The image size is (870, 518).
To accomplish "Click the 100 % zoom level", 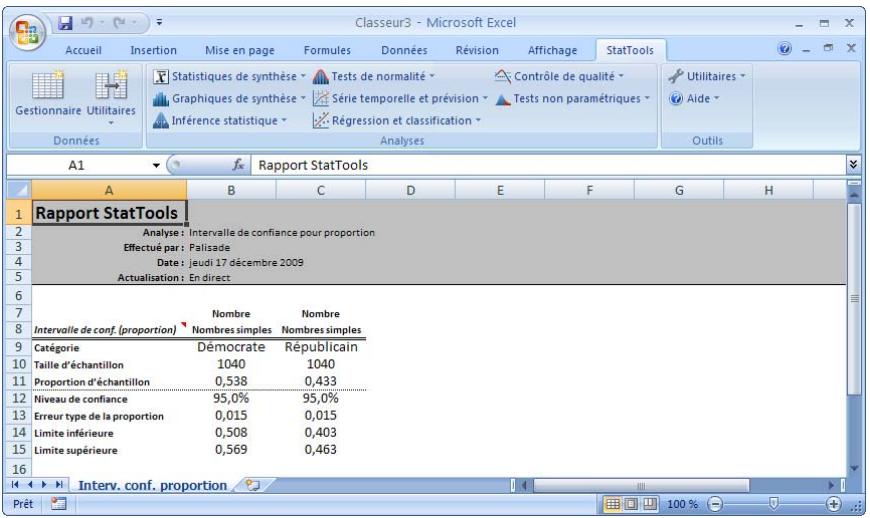I will (x=682, y=504).
